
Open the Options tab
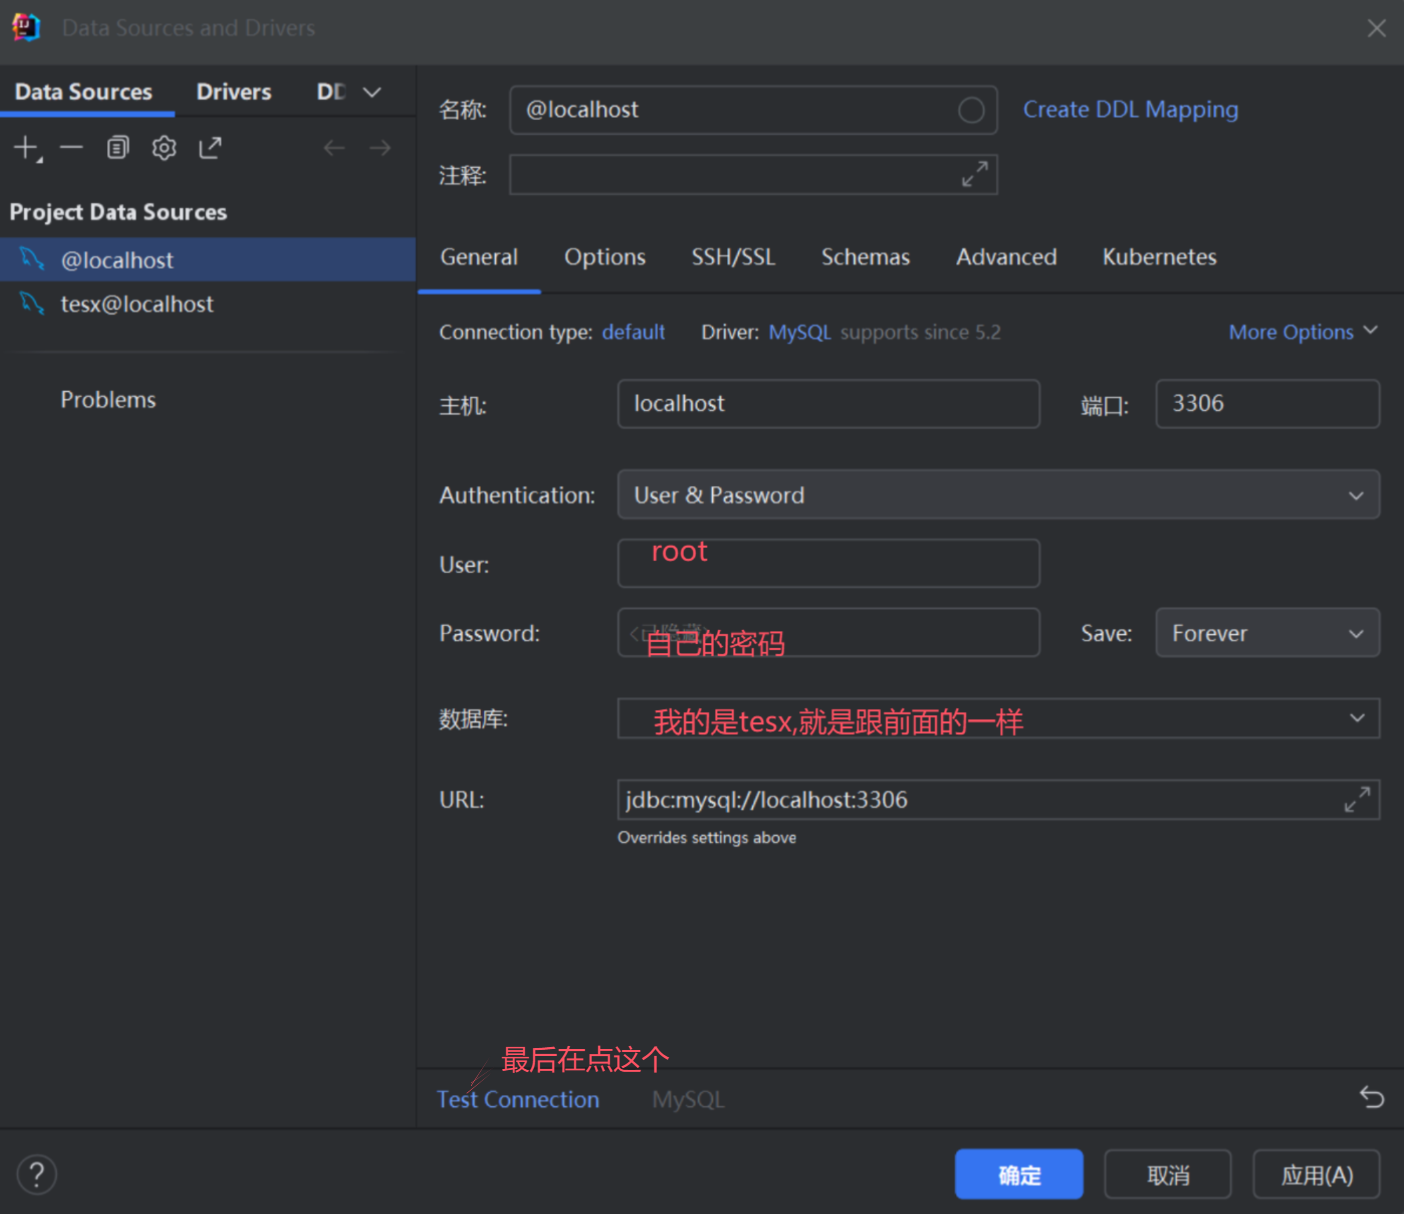[605, 257]
